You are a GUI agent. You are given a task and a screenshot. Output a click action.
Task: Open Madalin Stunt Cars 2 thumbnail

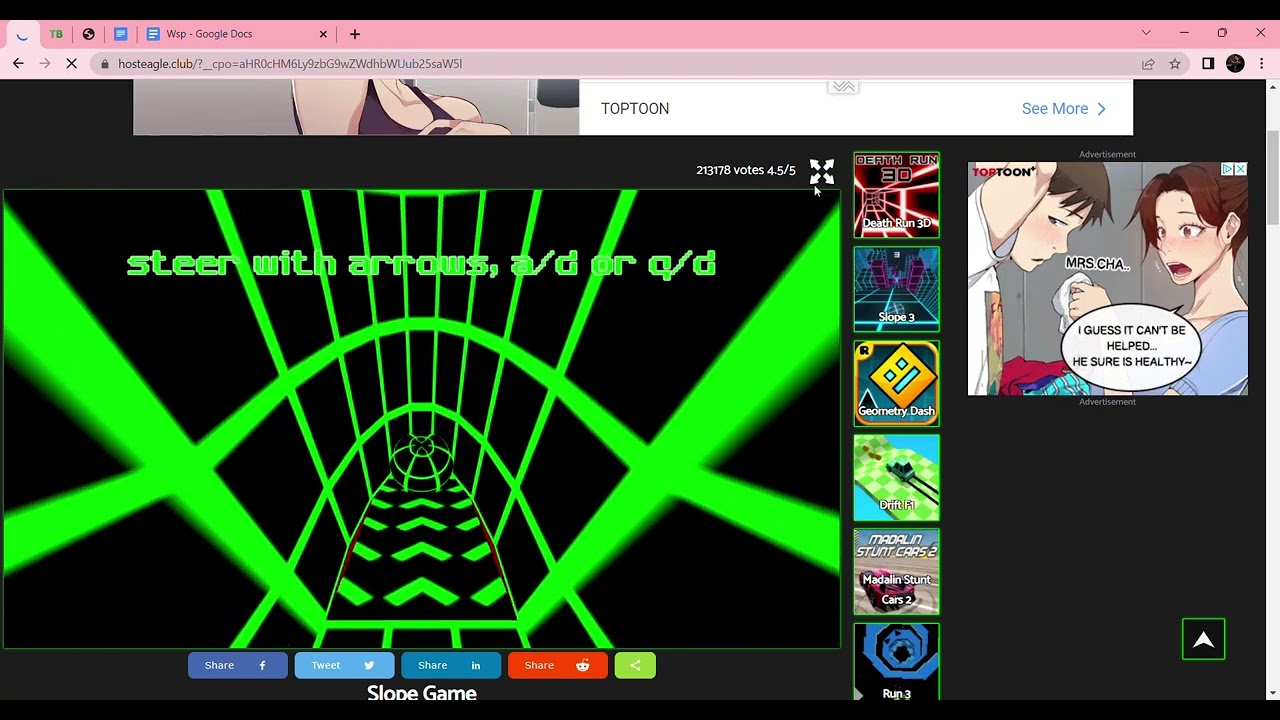(896, 571)
